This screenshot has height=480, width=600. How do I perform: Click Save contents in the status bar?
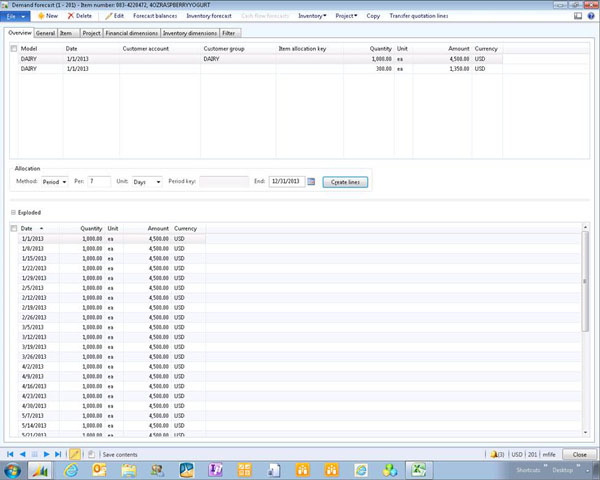coord(120,455)
